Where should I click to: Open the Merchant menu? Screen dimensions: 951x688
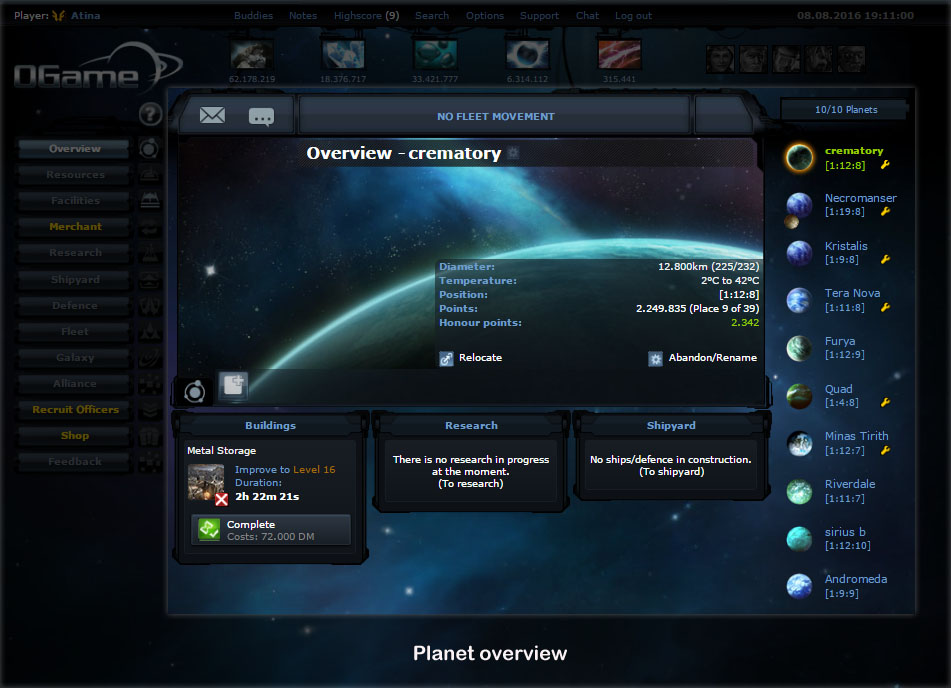tap(75, 227)
